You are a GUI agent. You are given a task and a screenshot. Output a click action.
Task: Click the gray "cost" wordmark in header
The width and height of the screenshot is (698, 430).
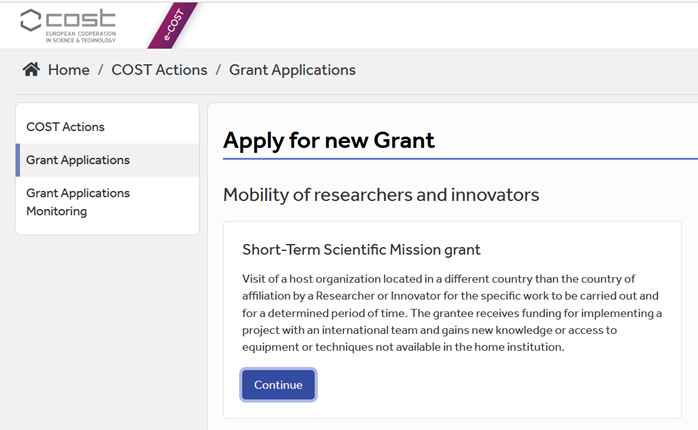(81, 20)
